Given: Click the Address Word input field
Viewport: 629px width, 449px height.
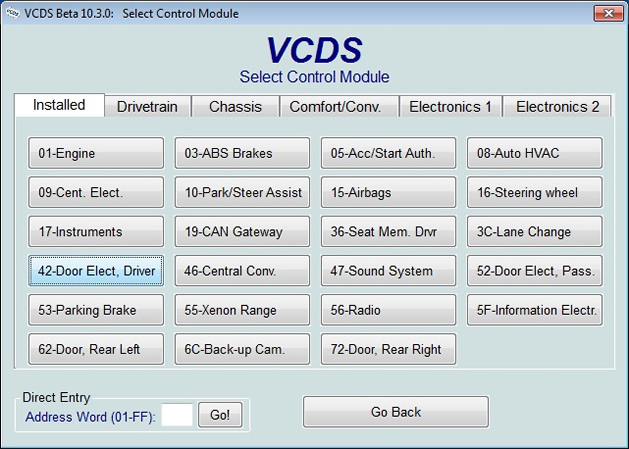Looking at the screenshot, I should pyautogui.click(x=177, y=416).
